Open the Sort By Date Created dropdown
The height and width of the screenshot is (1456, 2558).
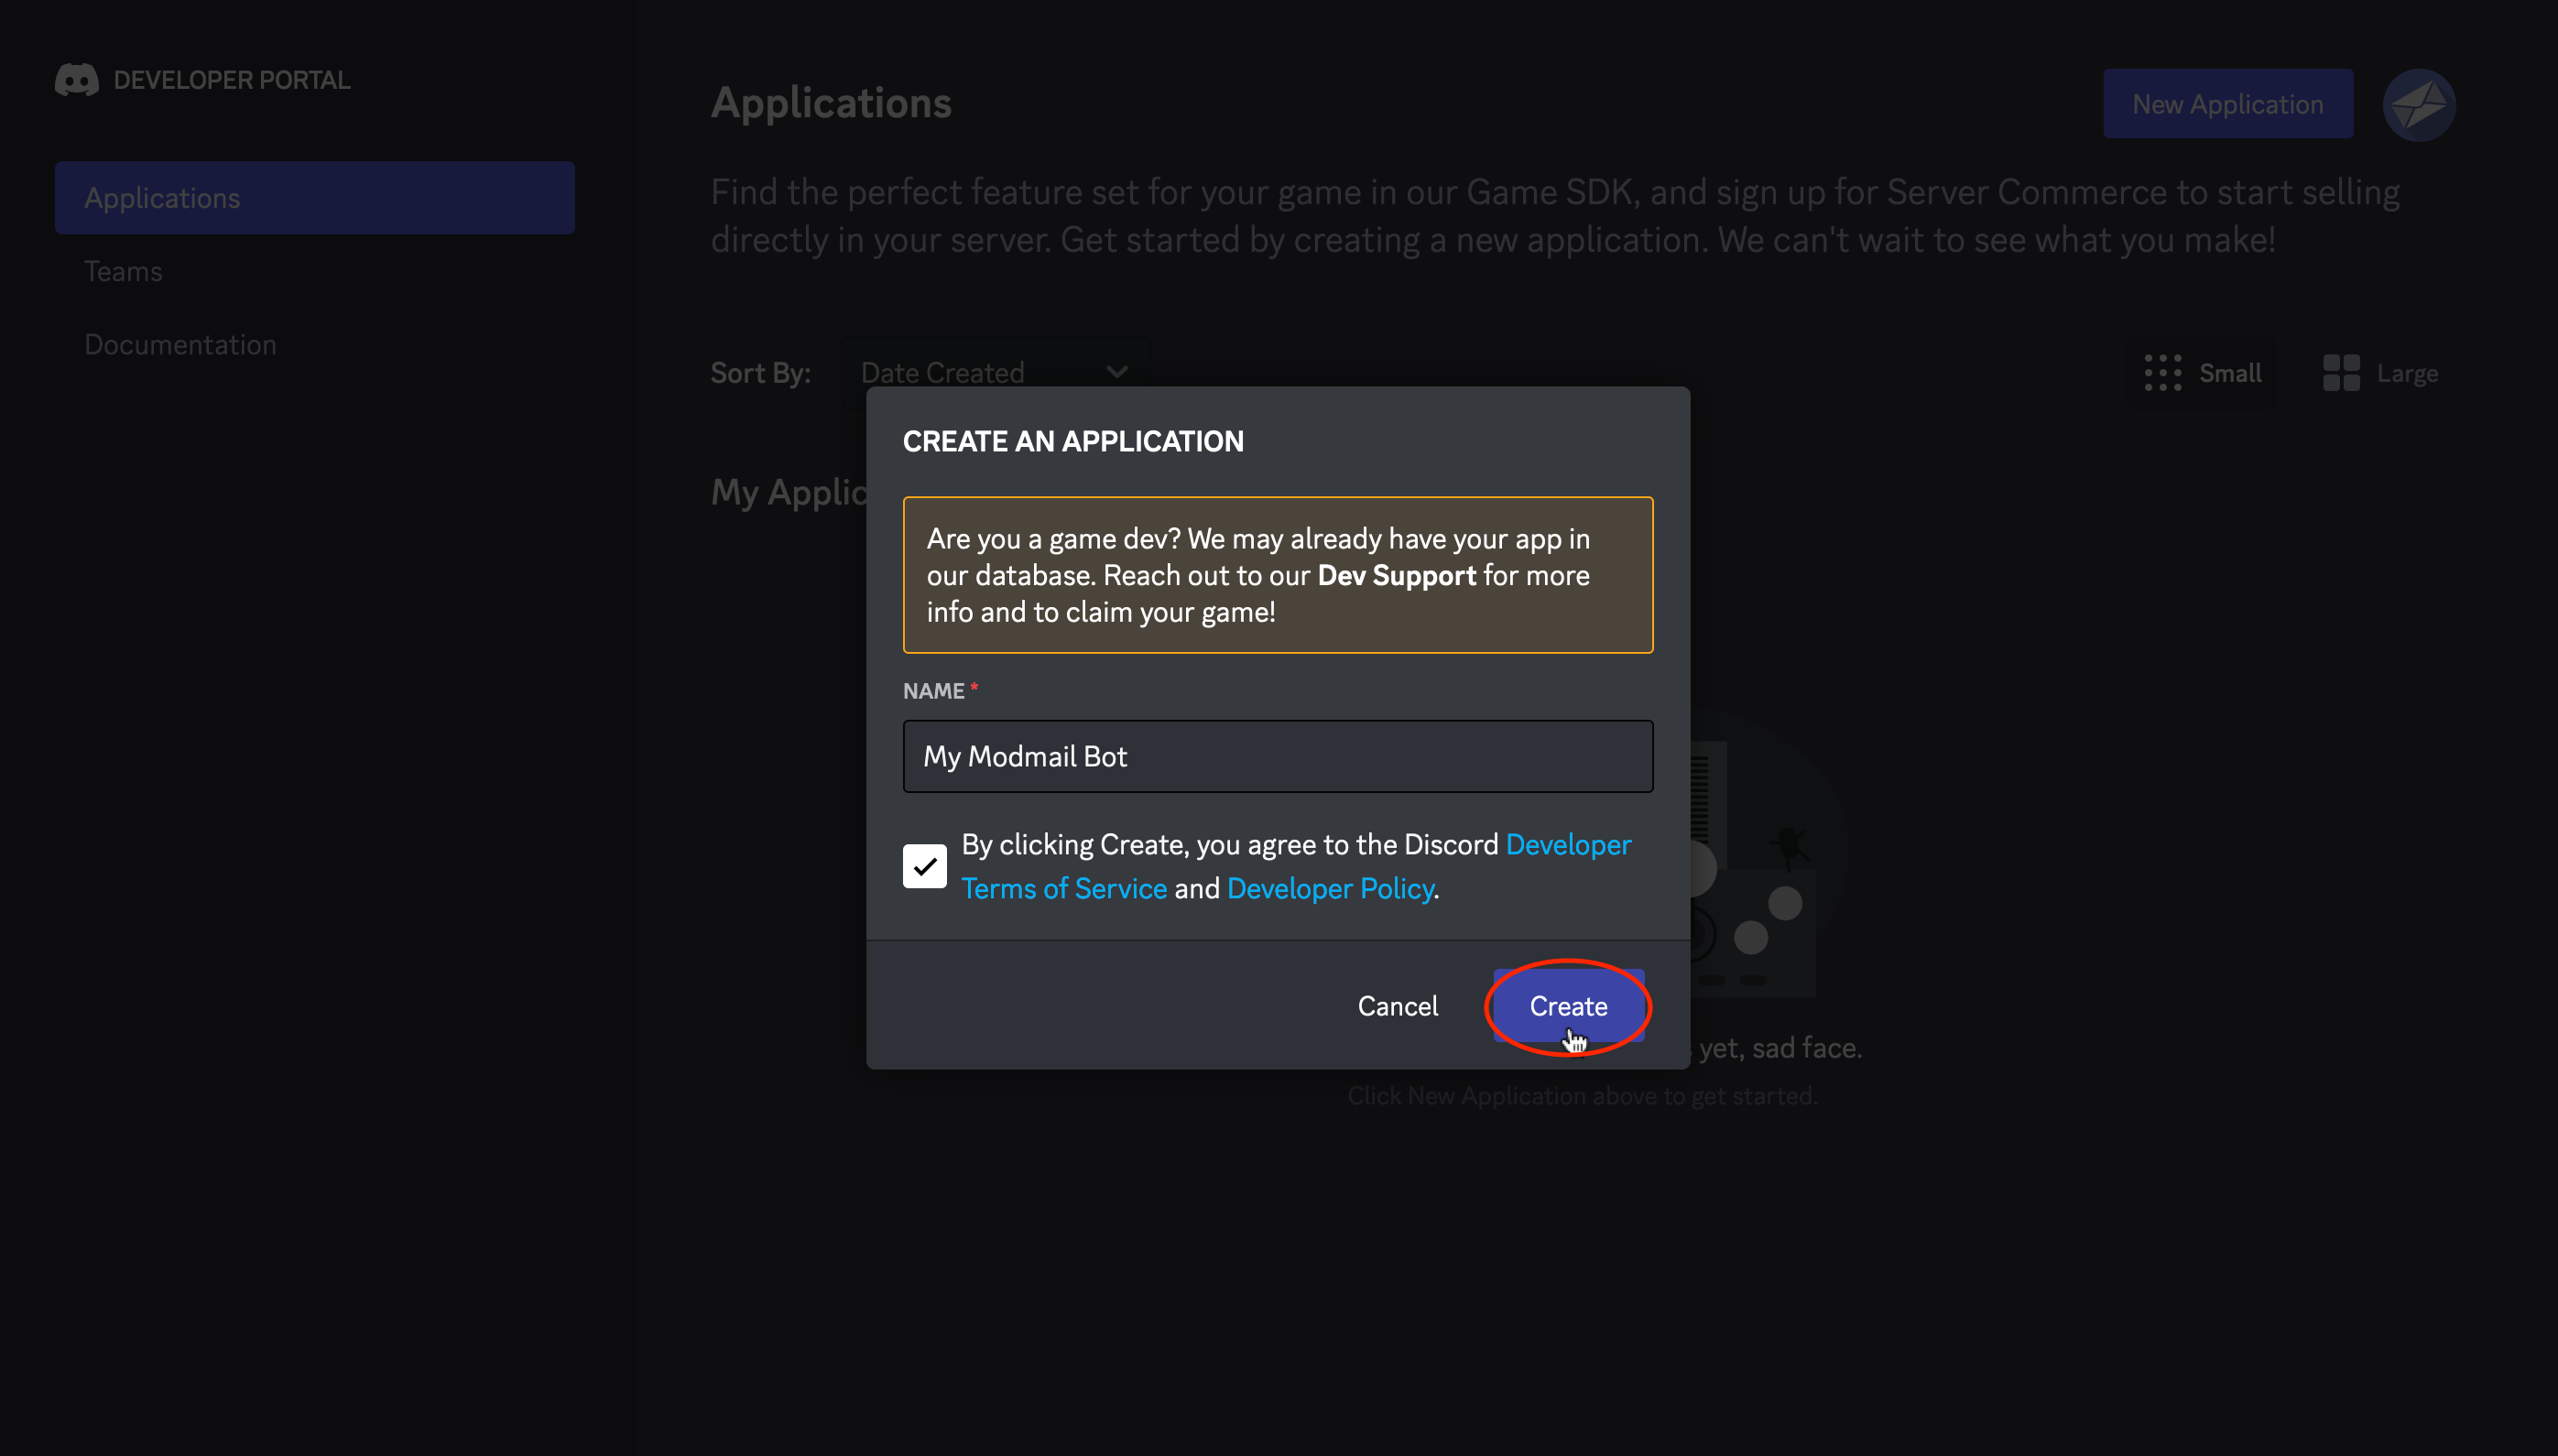pos(995,371)
